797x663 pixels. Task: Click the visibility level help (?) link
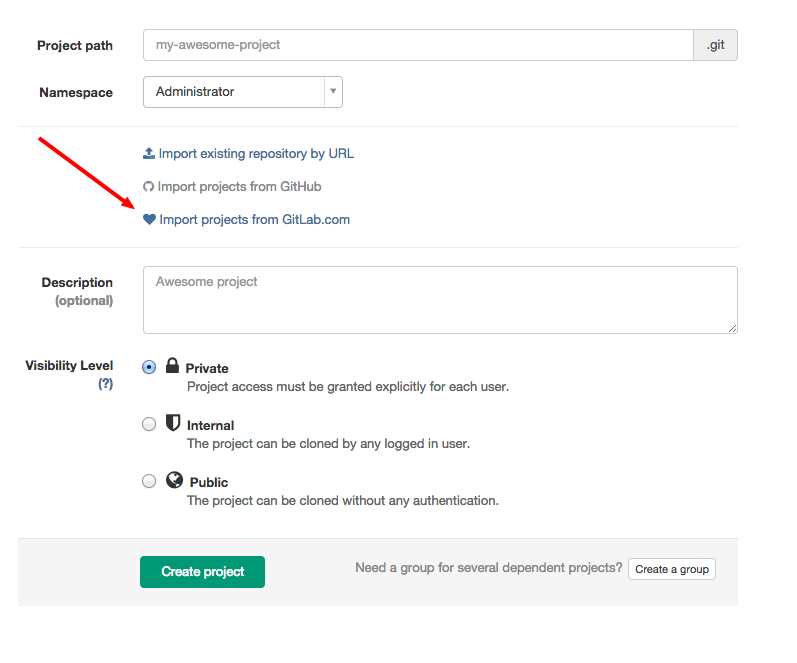(x=105, y=384)
